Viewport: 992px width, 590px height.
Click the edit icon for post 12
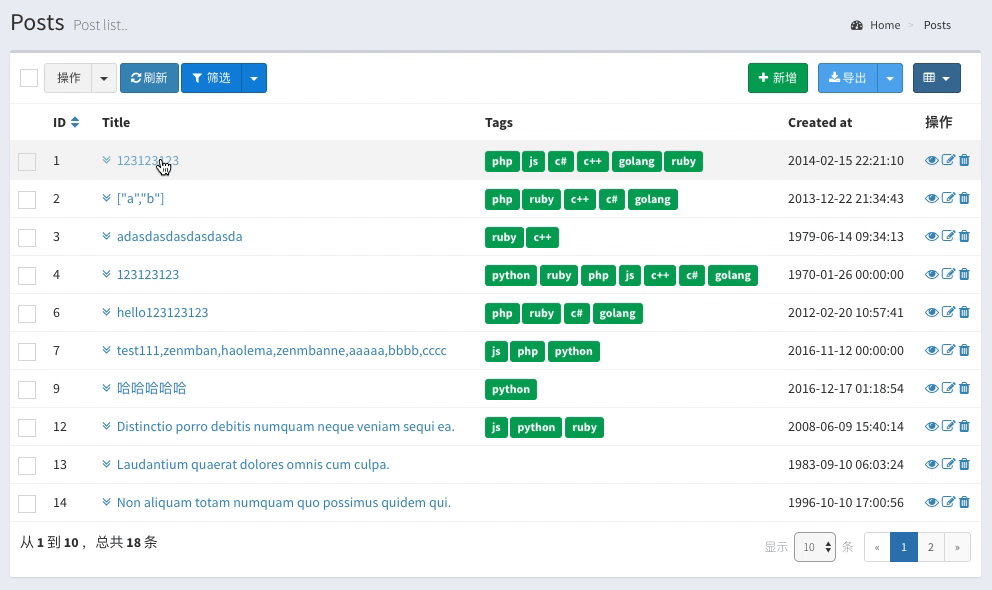948,426
